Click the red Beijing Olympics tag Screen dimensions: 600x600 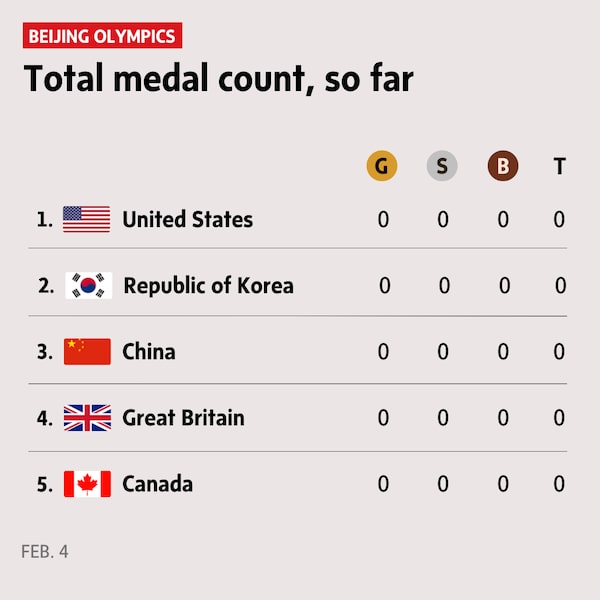click(102, 37)
